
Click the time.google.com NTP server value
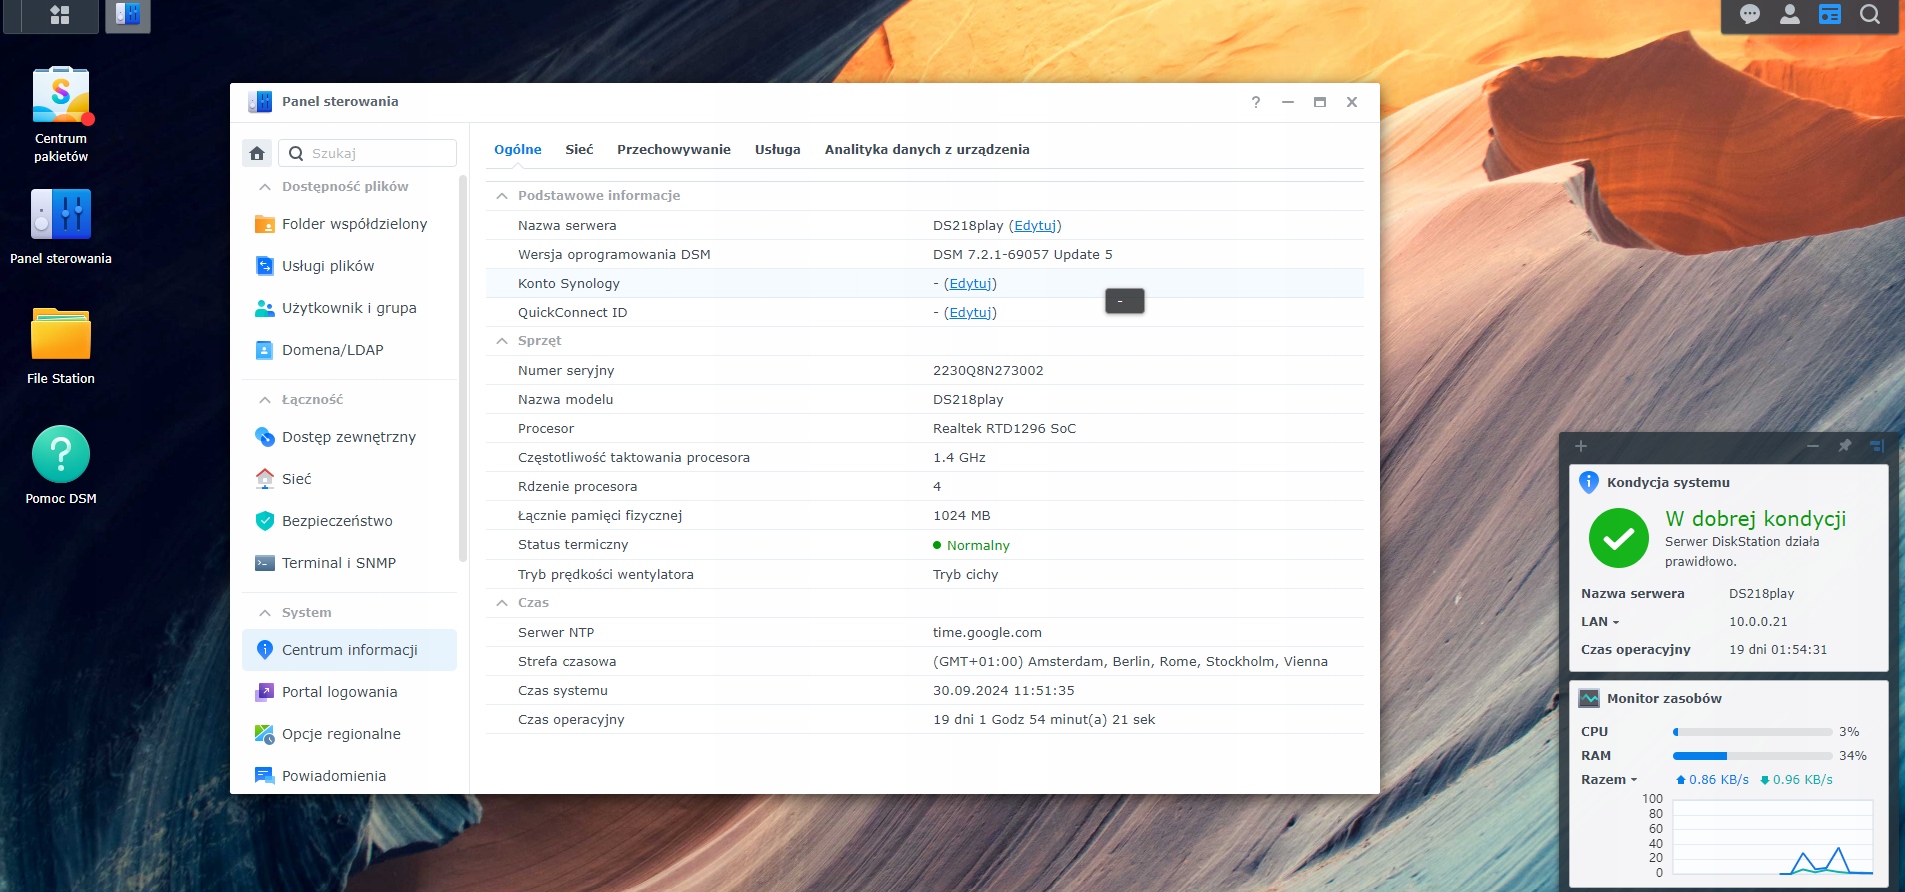click(987, 633)
